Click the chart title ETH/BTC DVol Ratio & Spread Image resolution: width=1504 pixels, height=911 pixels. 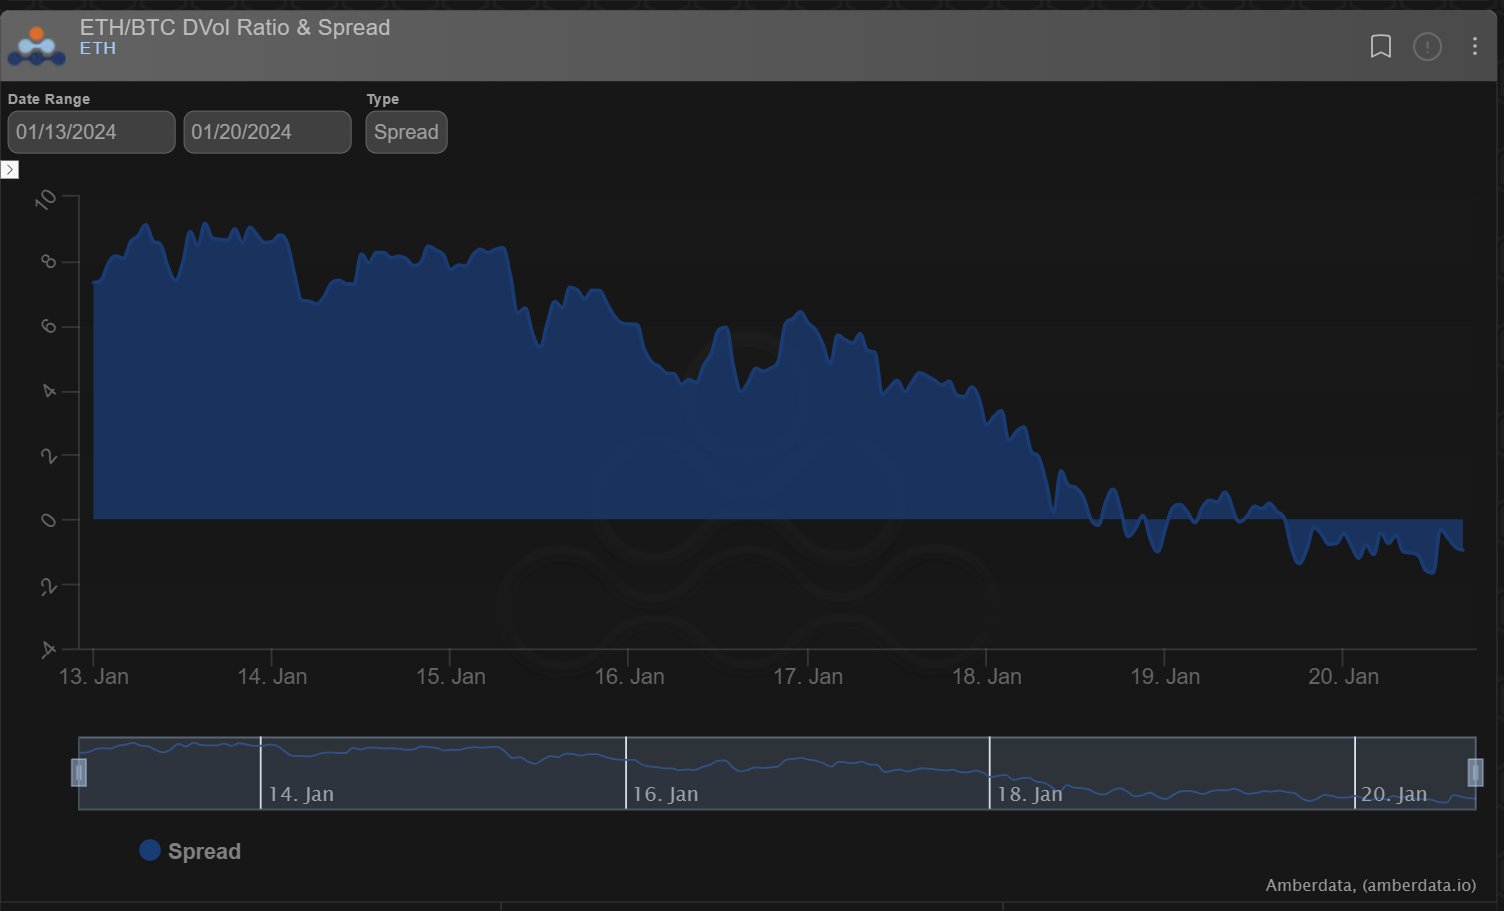pyautogui.click(x=235, y=27)
